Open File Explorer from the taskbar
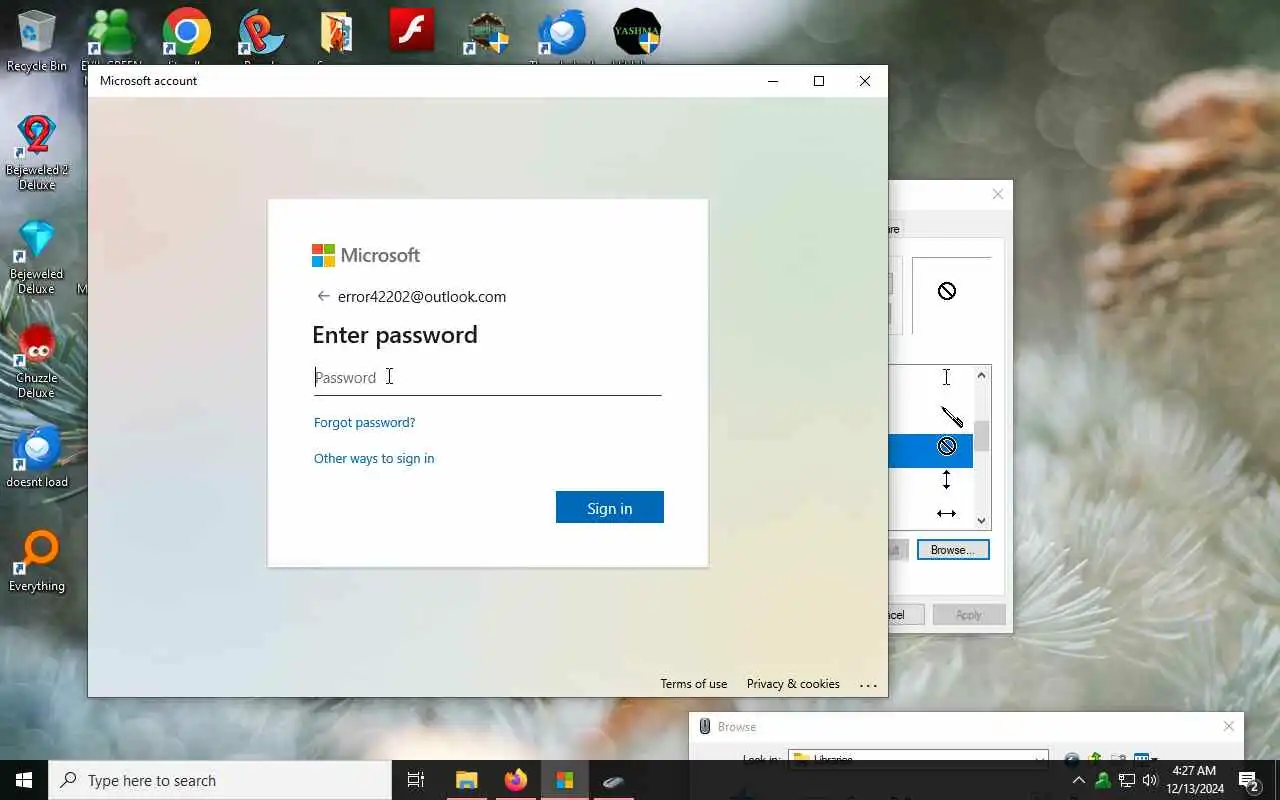 (466, 780)
